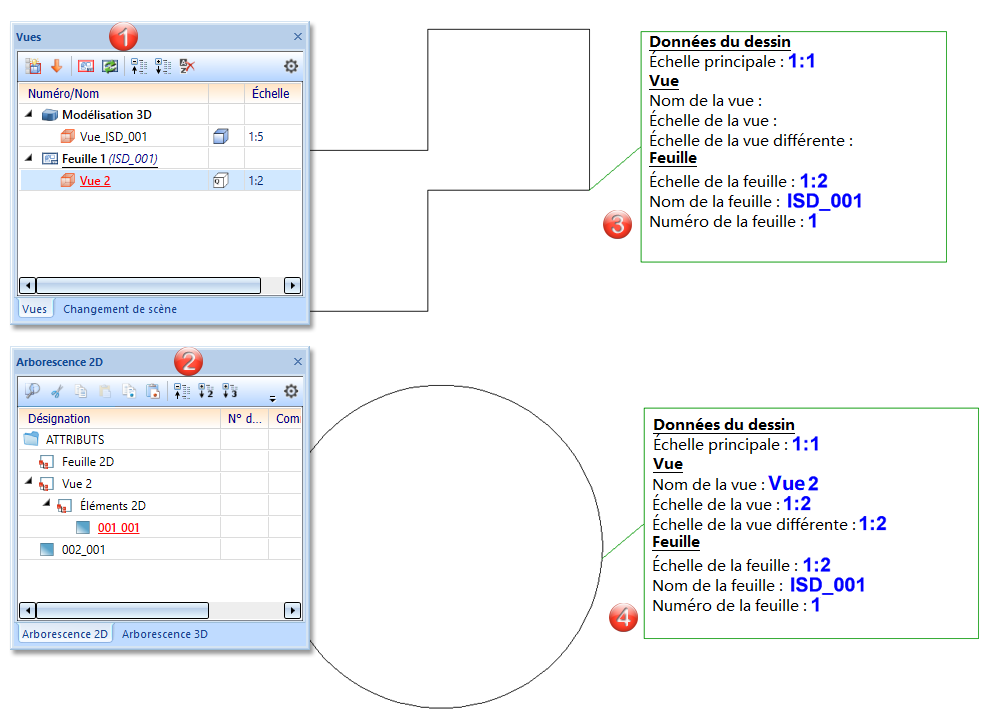Click the 1:5 scale value
The height and width of the screenshot is (726, 1000).
[x=256, y=137]
